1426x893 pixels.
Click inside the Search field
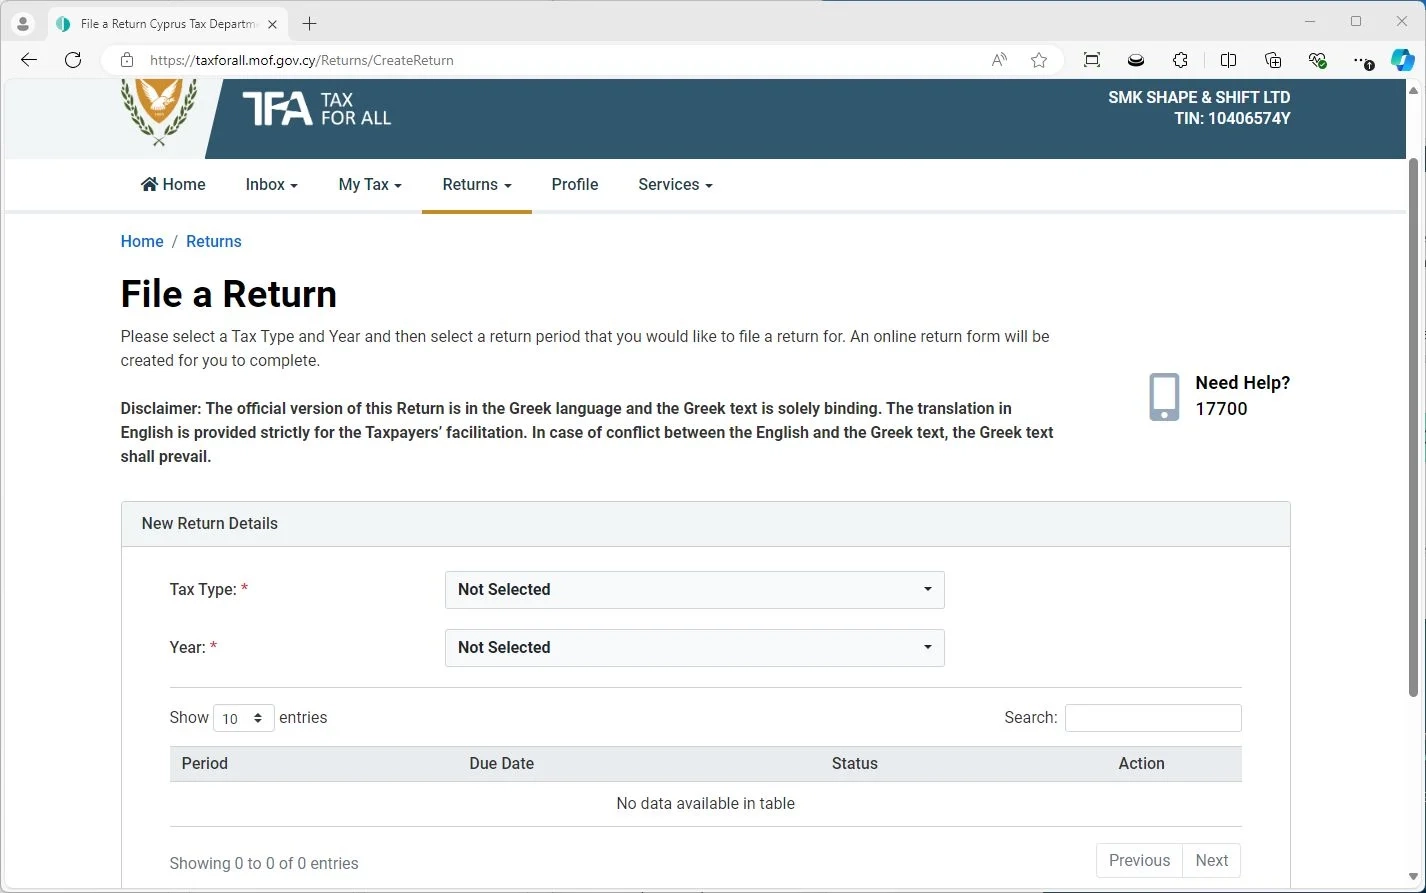[1152, 718]
